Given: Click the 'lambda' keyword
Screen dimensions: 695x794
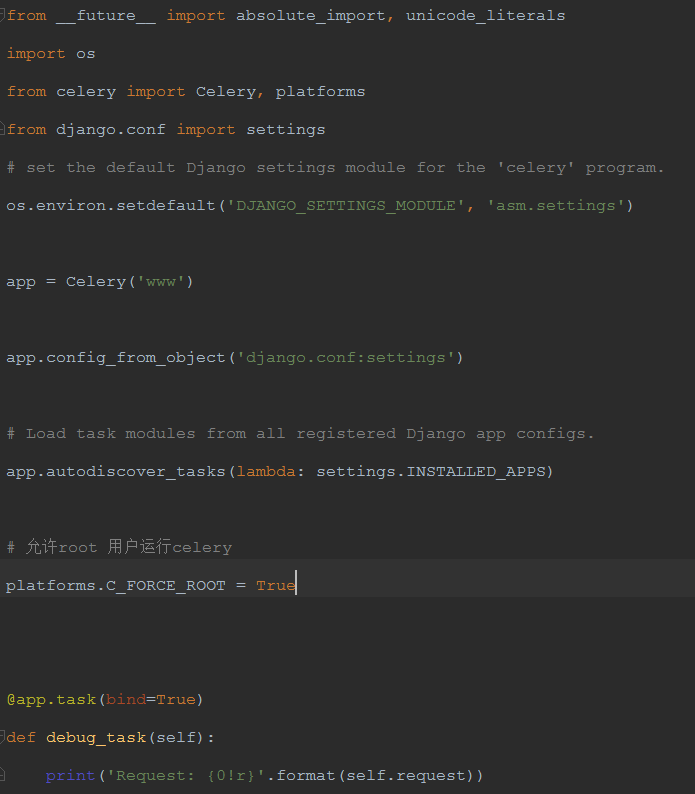Looking at the screenshot, I should (266, 471).
